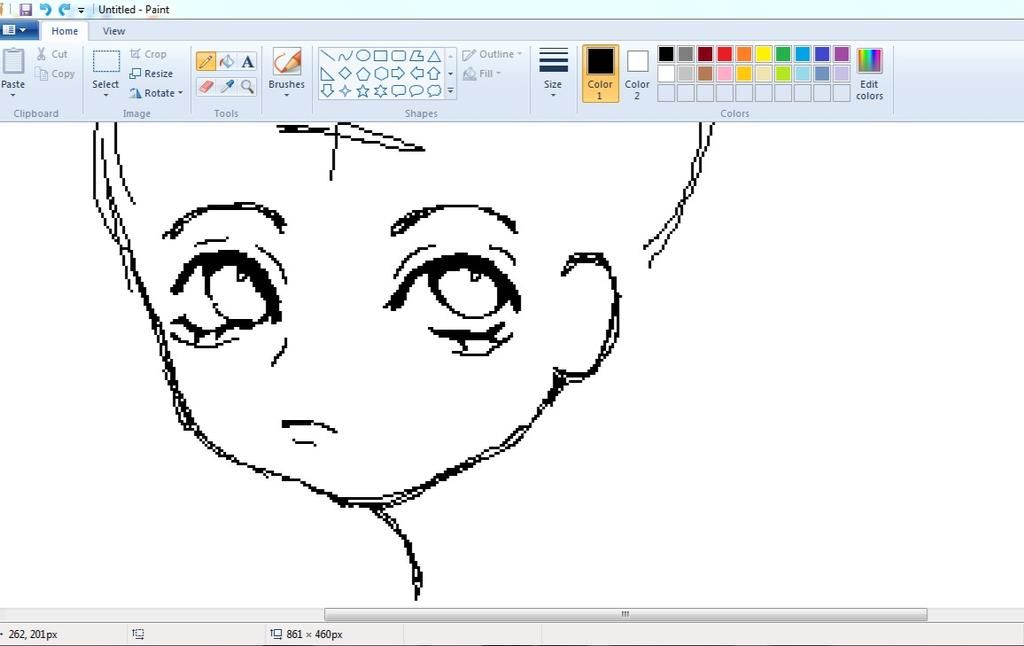Choose the Rounded rectangular callout shape

tap(398, 91)
